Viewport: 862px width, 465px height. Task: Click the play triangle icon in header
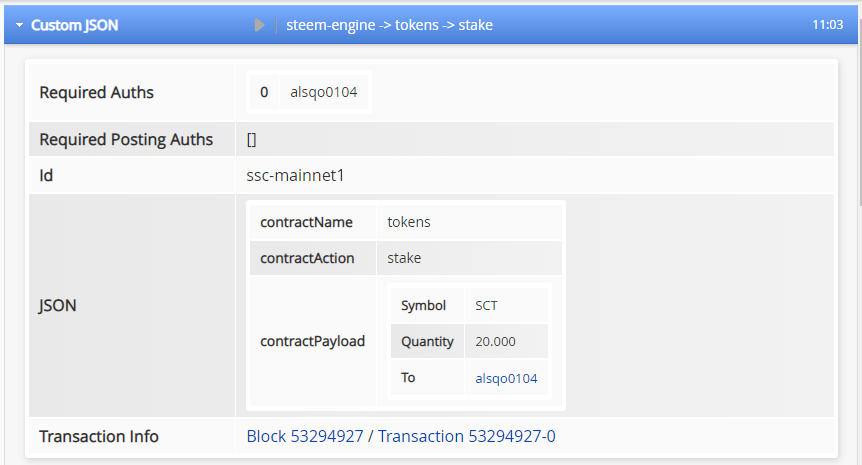tap(259, 25)
